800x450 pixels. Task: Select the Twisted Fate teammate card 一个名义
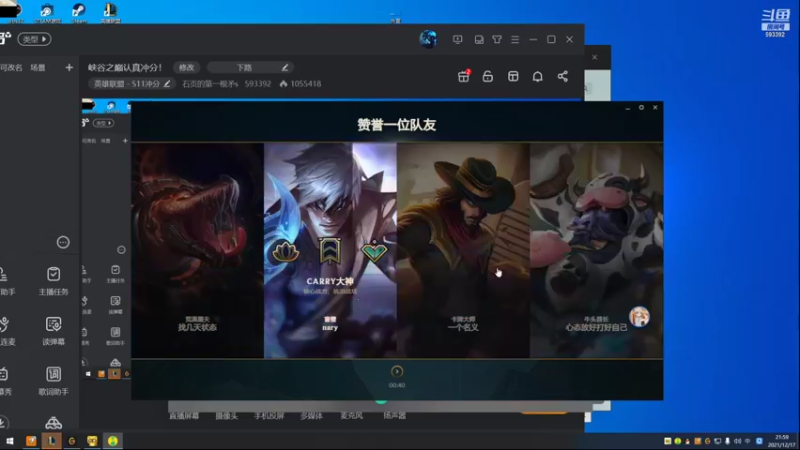463,250
